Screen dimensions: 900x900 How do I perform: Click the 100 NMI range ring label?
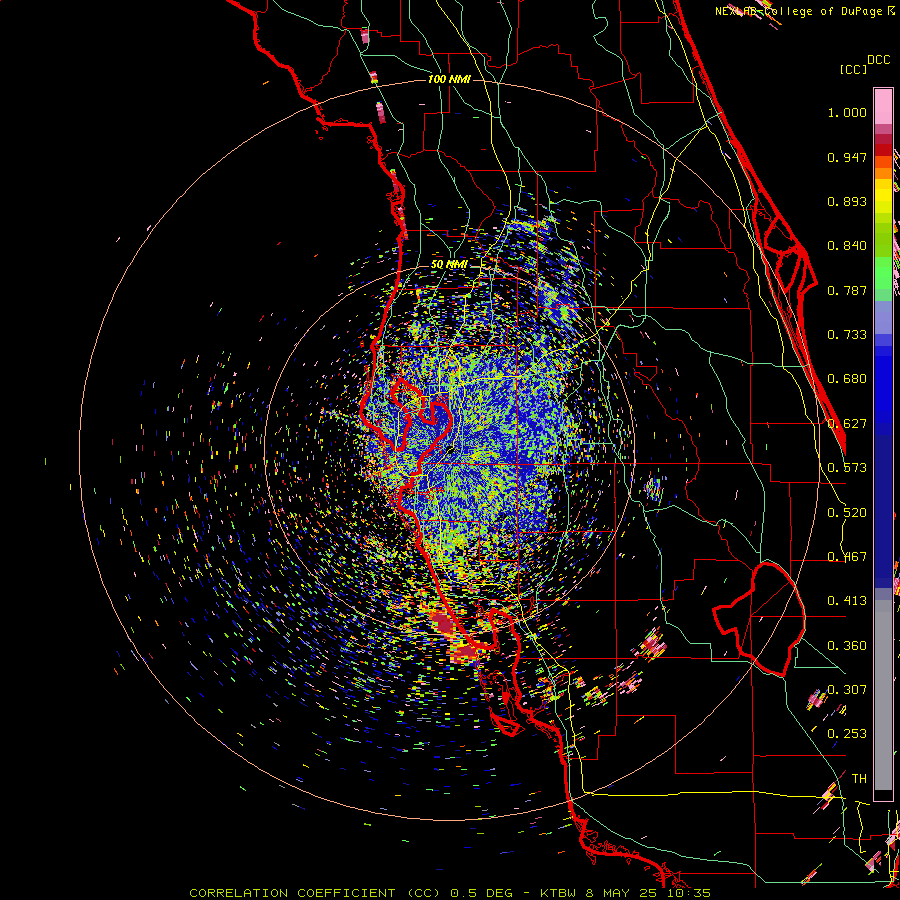coord(449,79)
